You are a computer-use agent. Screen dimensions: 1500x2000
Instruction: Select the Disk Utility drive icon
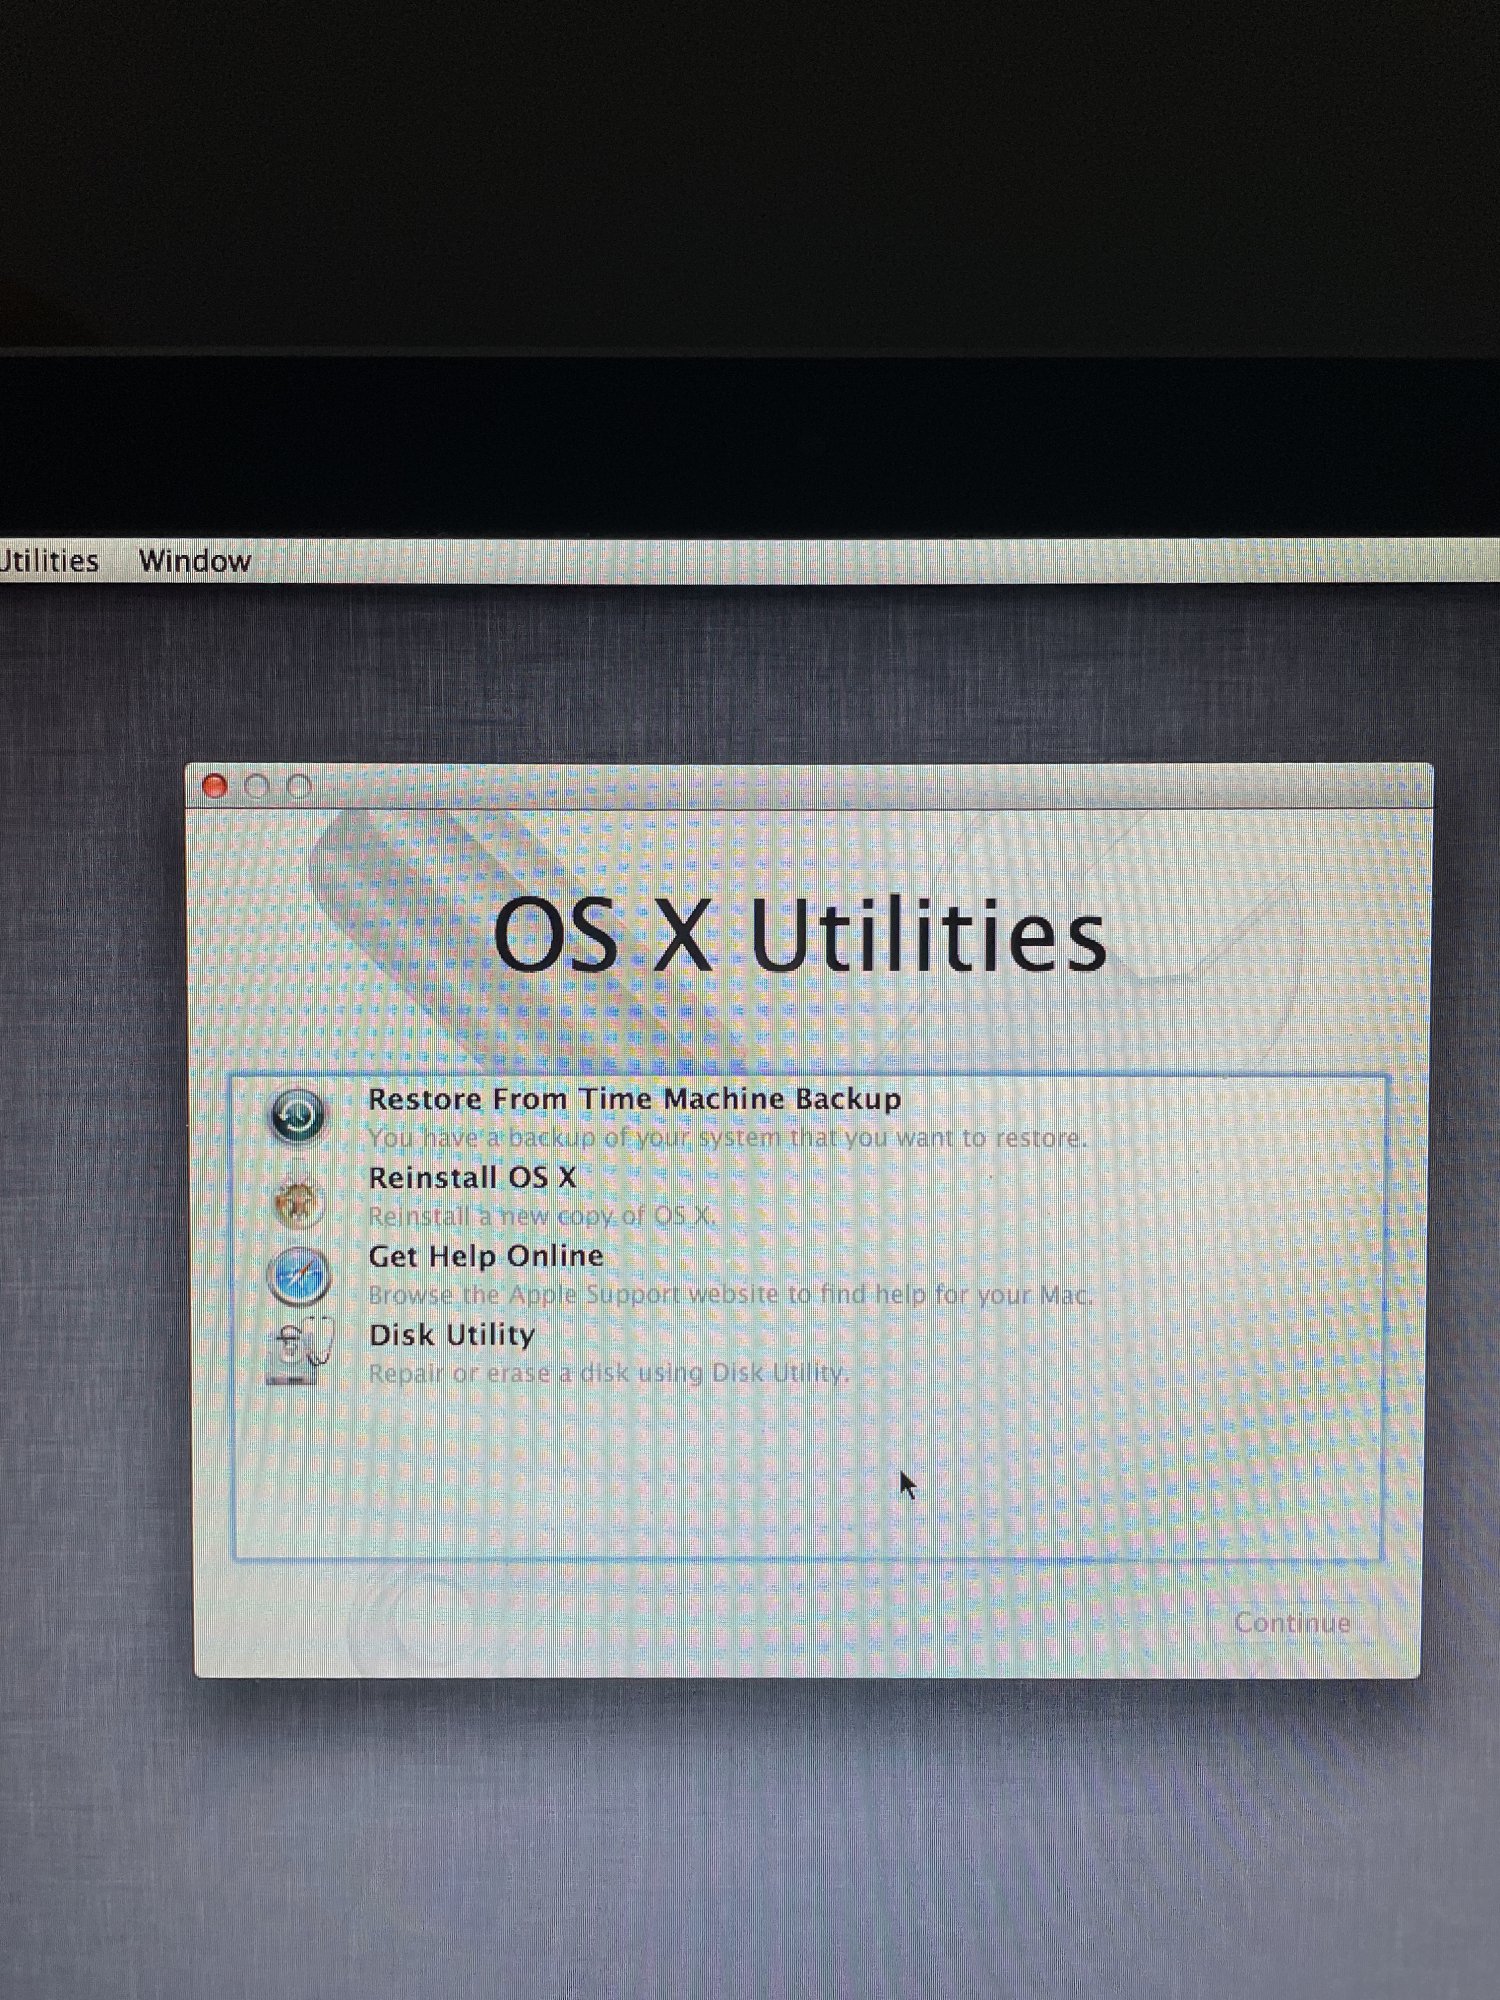click(299, 1351)
